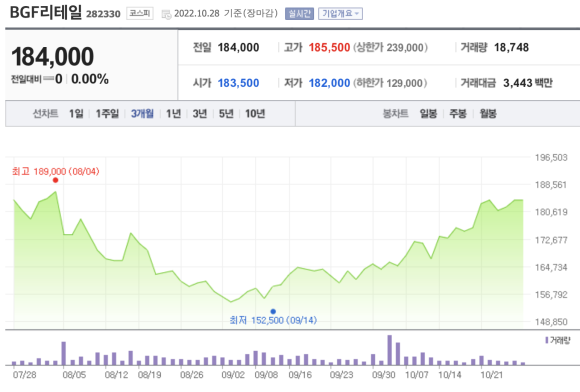This screenshot has height=392, width=580.
Task: Select the 10년 line chart tab
Action: coord(255,114)
